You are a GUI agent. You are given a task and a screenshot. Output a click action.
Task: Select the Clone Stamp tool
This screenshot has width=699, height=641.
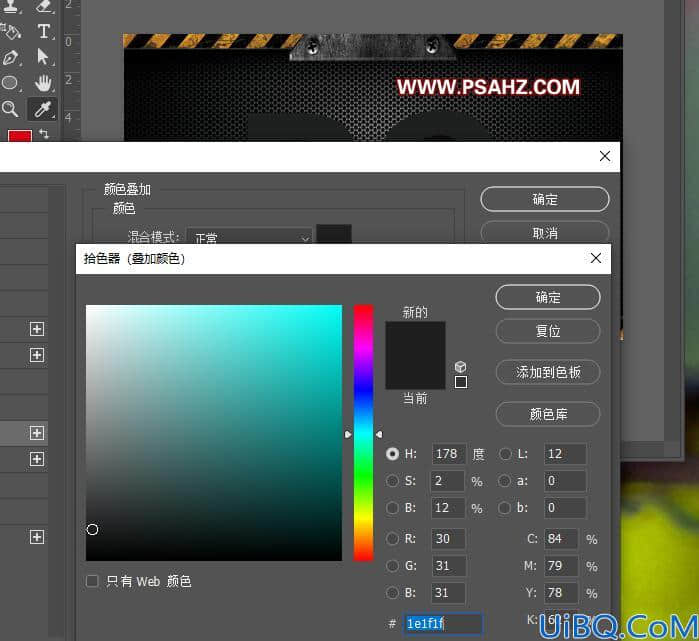(10, 6)
